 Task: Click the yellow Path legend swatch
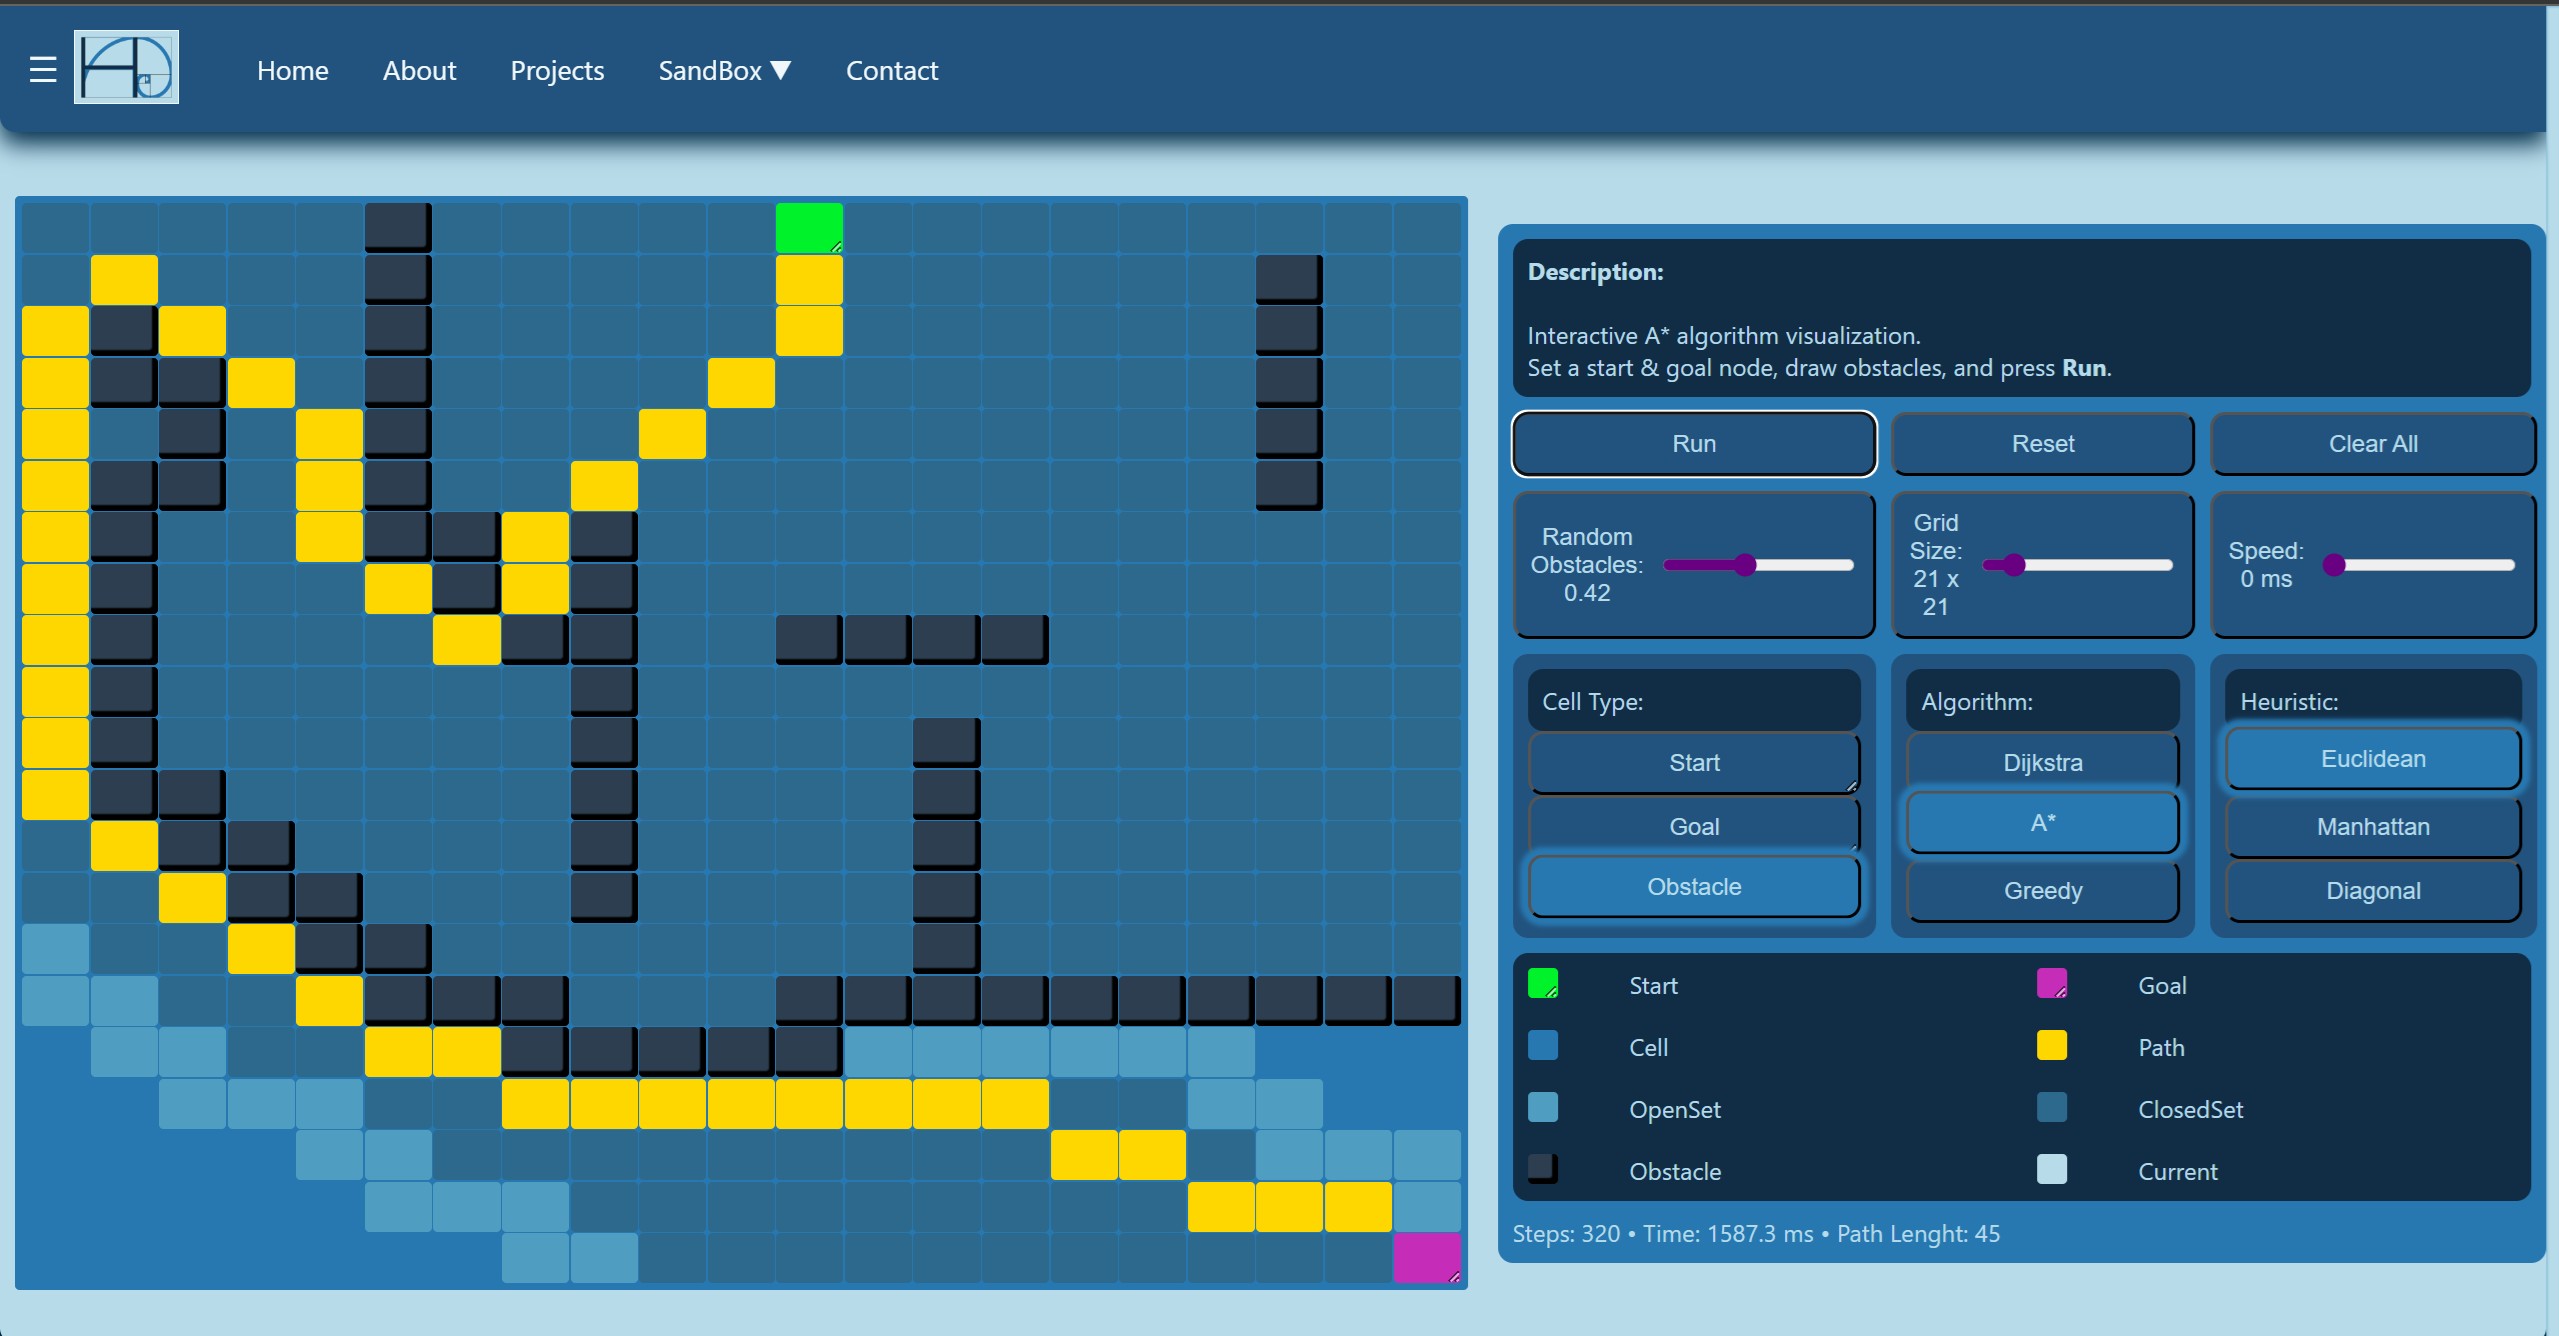click(2051, 1046)
